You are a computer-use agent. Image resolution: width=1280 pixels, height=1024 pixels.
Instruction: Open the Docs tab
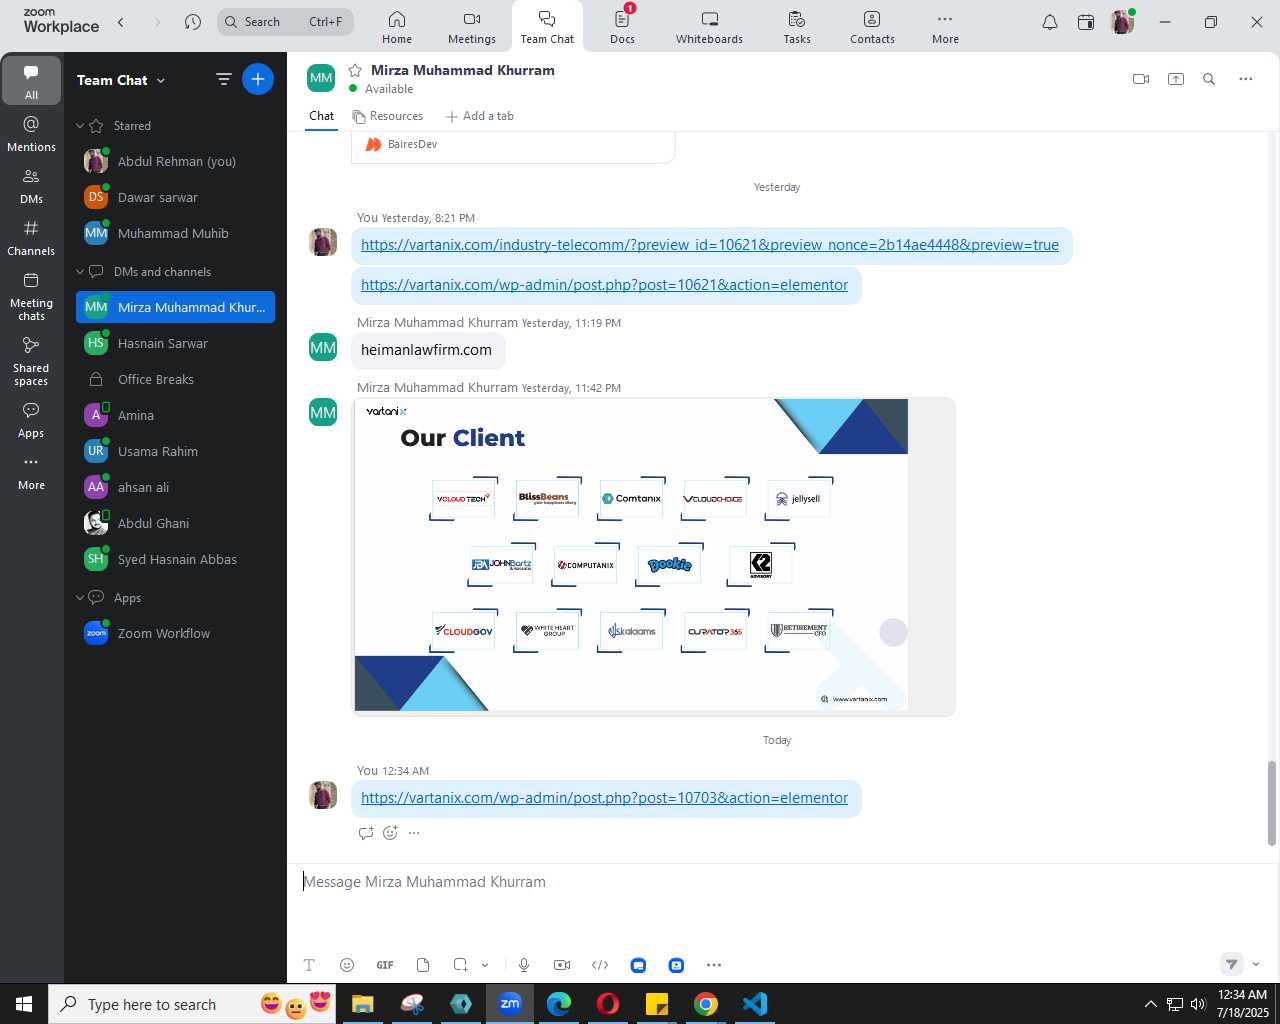tap(622, 27)
